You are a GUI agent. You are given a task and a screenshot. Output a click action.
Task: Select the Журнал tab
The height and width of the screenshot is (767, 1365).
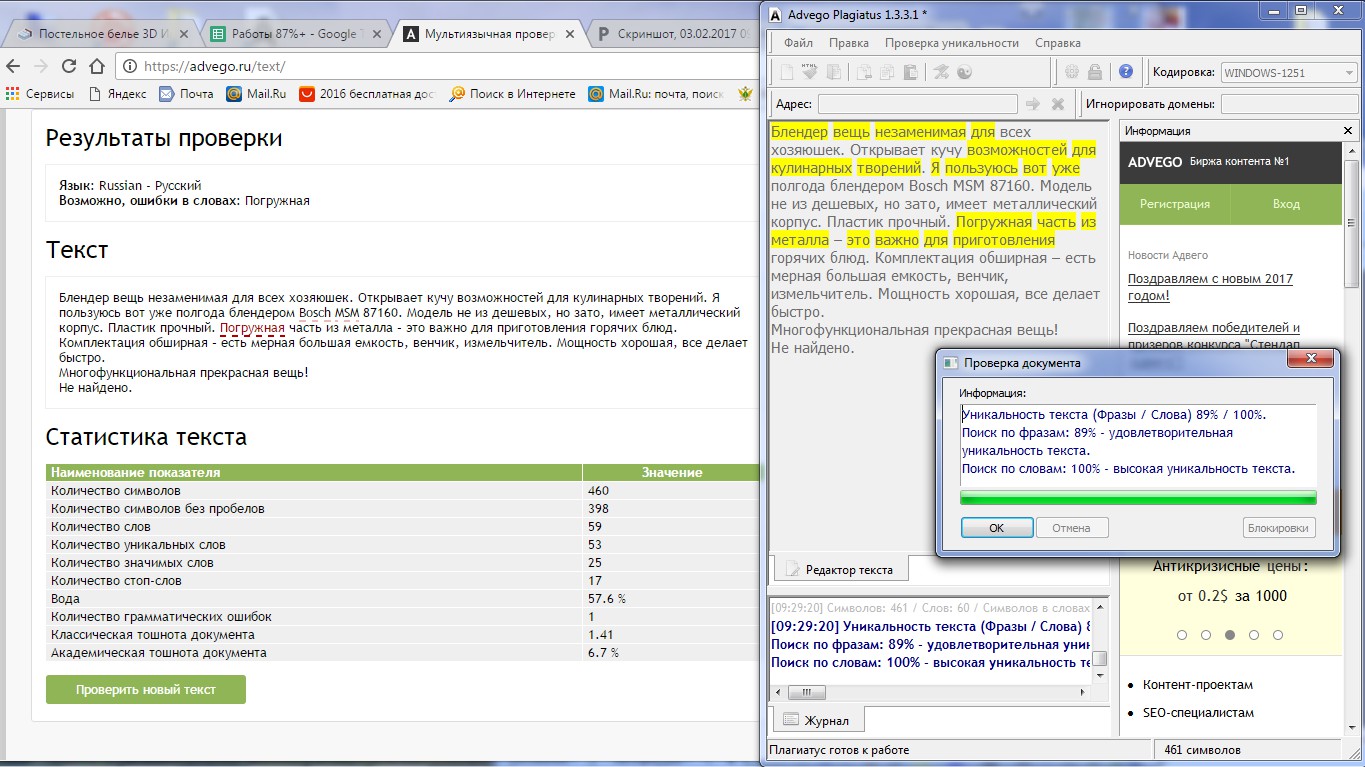pos(817,720)
